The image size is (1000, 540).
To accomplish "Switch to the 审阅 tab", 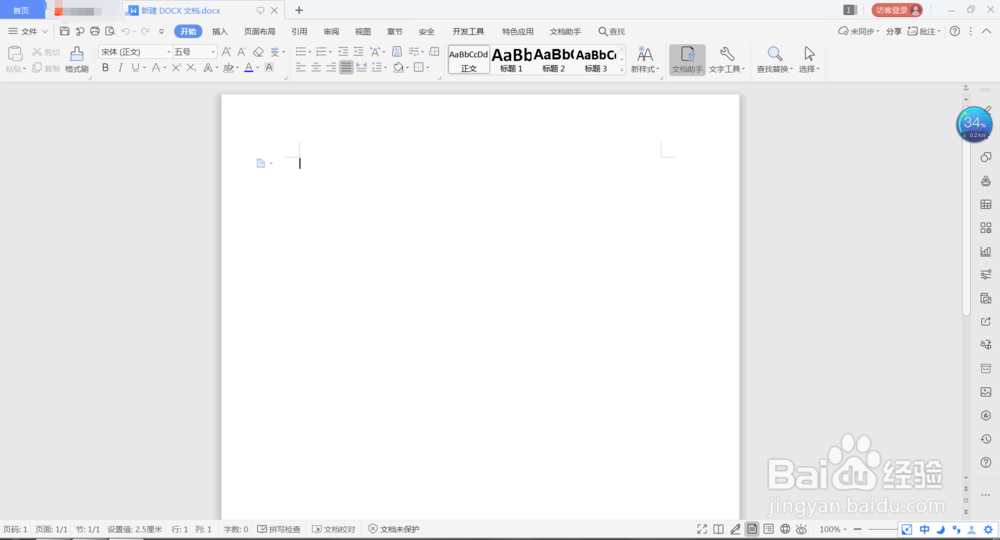I will [x=331, y=31].
